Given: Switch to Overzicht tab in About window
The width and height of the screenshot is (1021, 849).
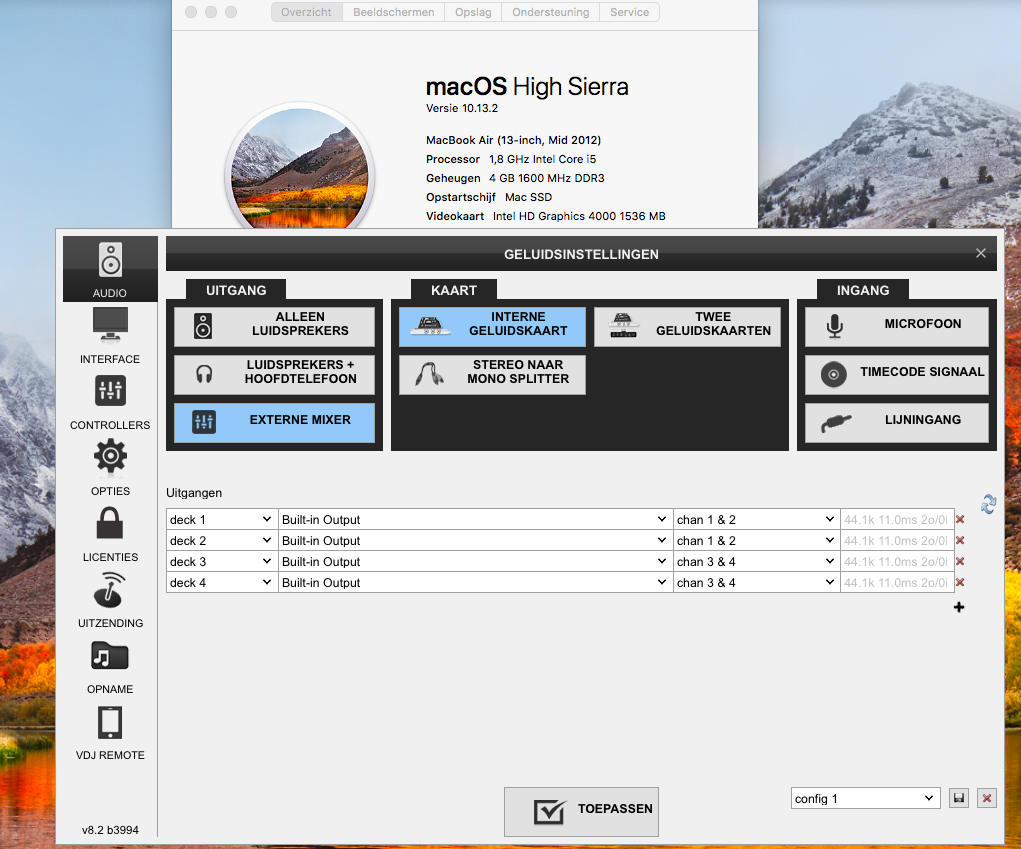Looking at the screenshot, I should coord(307,12).
